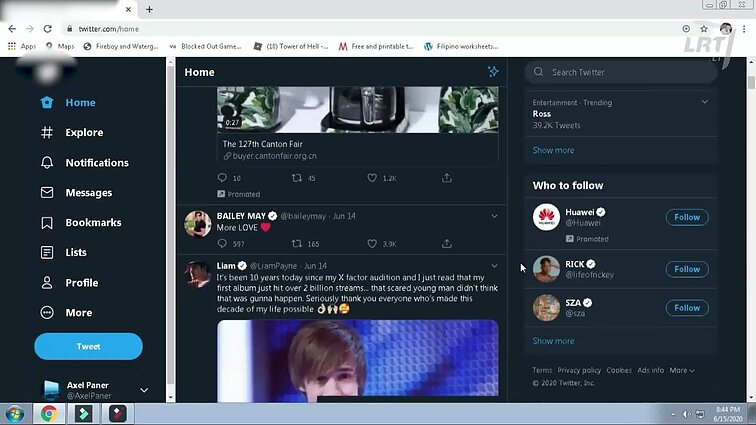Open the Home navigation item

pos(68,103)
